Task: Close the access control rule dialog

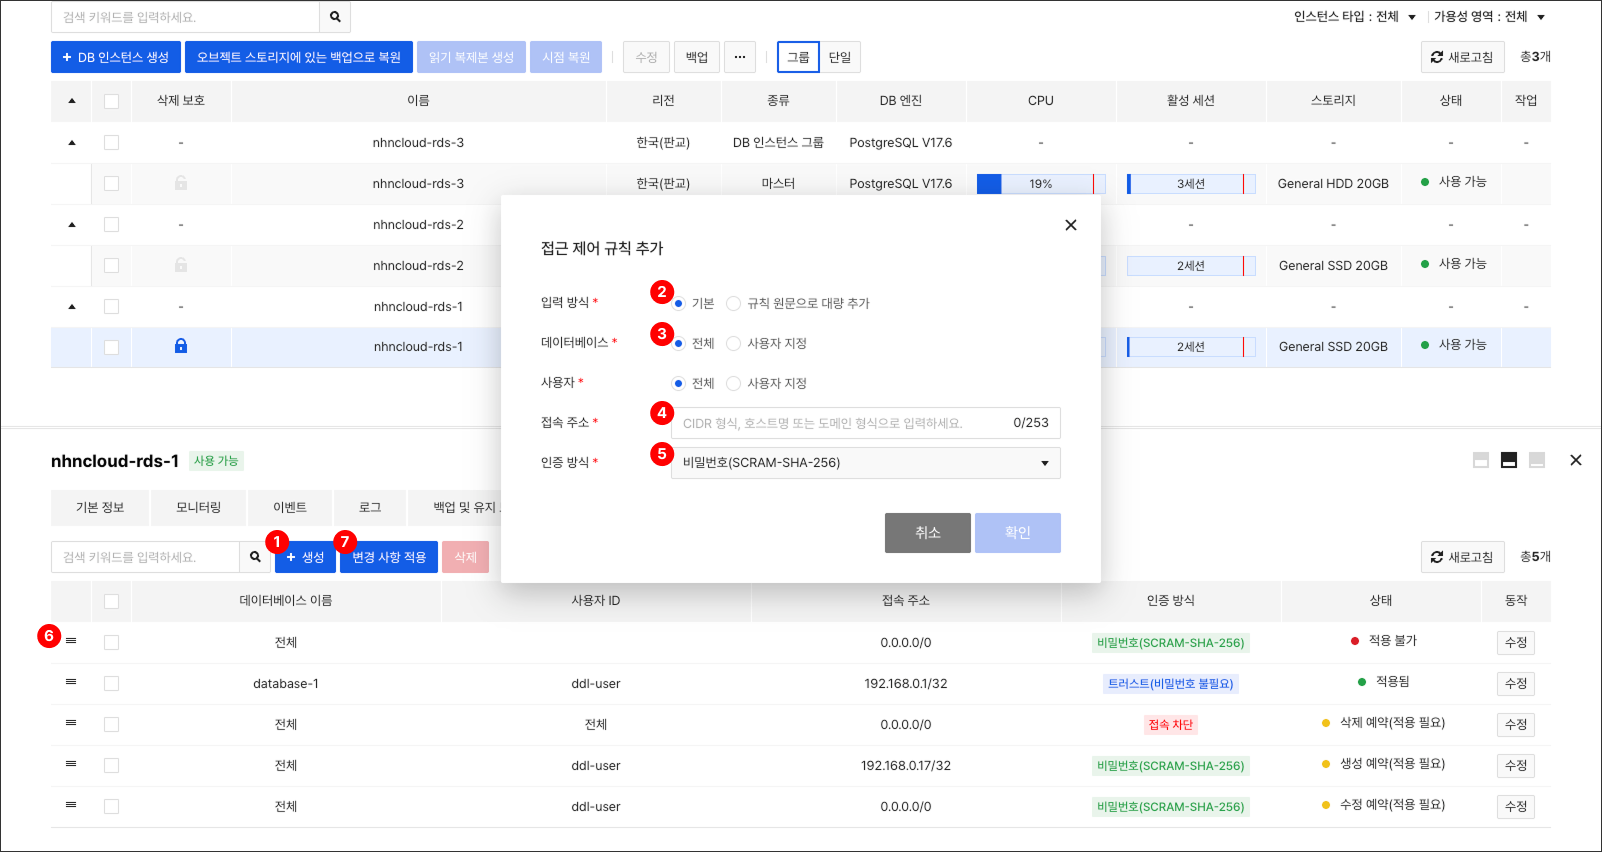Action: (x=1071, y=225)
